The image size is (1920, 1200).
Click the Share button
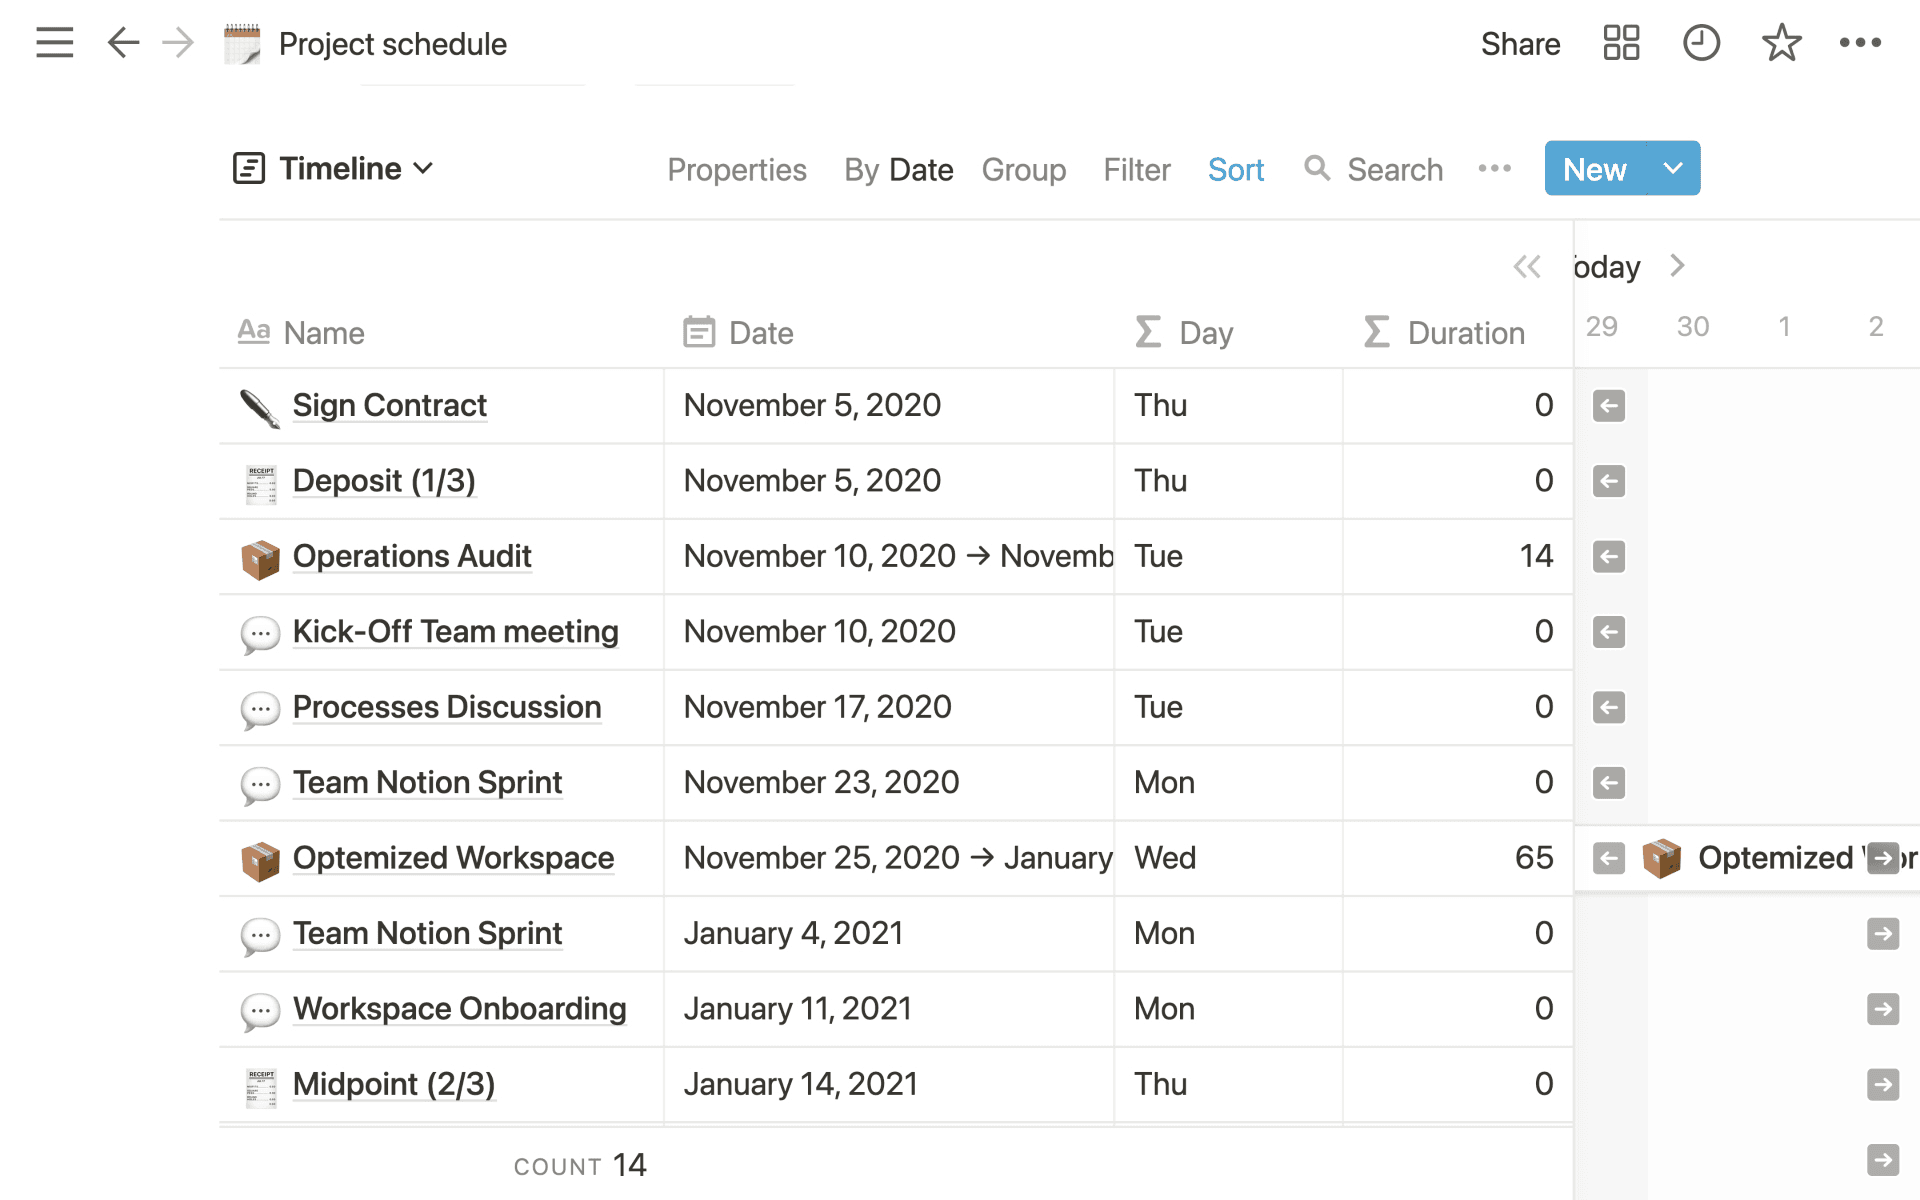click(1520, 43)
